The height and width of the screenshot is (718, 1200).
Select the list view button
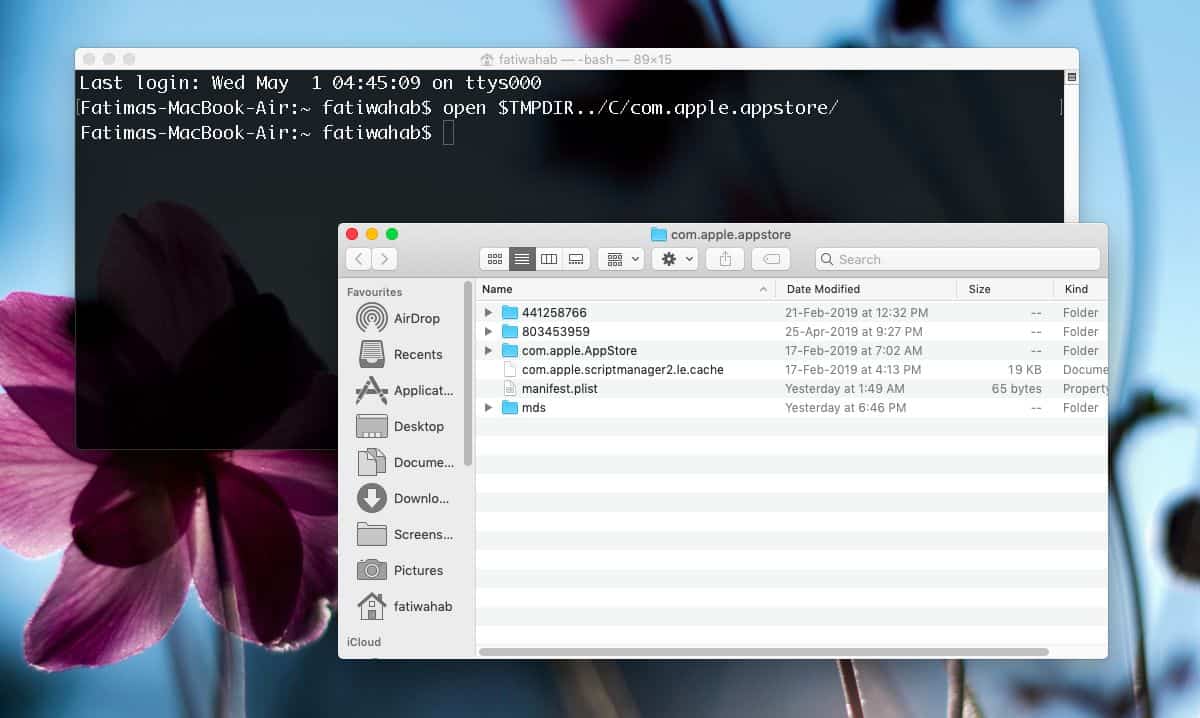click(522, 259)
